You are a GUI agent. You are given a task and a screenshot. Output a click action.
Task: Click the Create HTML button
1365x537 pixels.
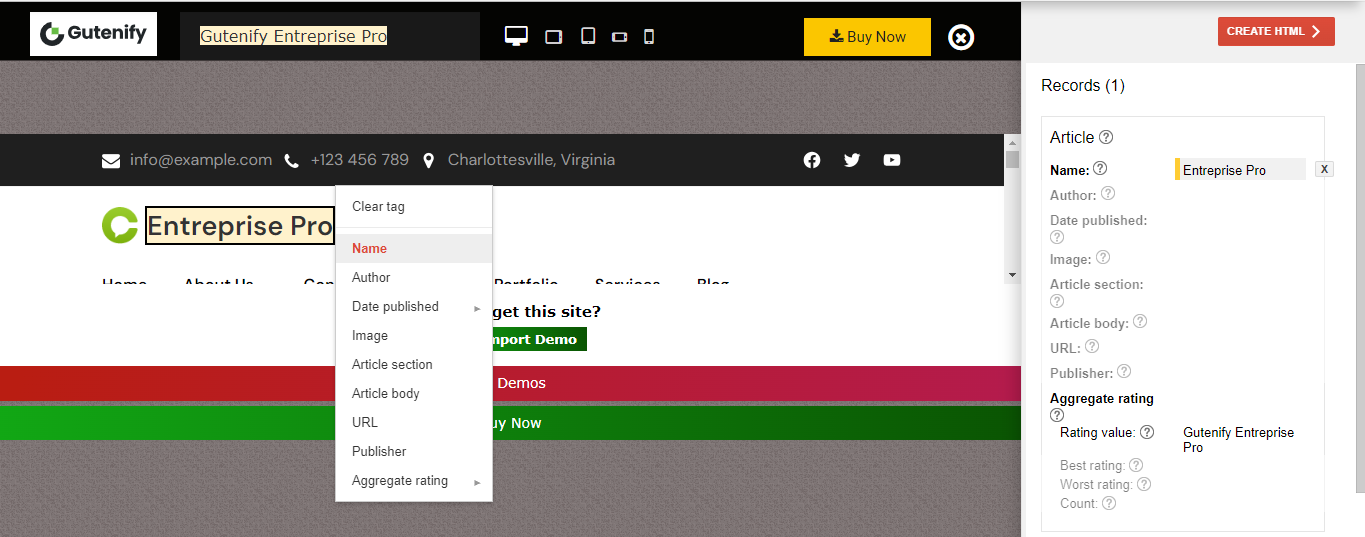(x=1276, y=31)
